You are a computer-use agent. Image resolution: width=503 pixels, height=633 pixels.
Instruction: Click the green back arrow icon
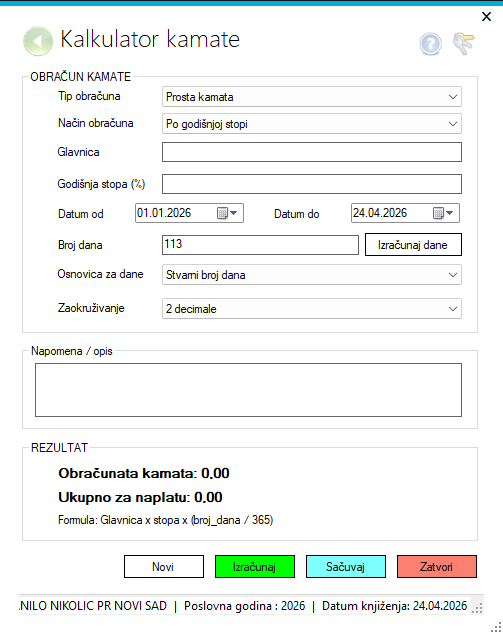[38, 41]
